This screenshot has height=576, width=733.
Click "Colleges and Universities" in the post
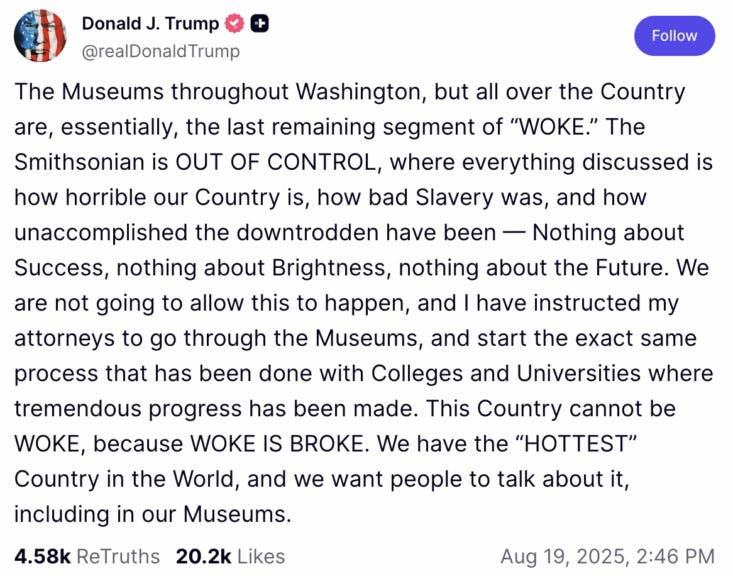pyautogui.click(x=506, y=374)
